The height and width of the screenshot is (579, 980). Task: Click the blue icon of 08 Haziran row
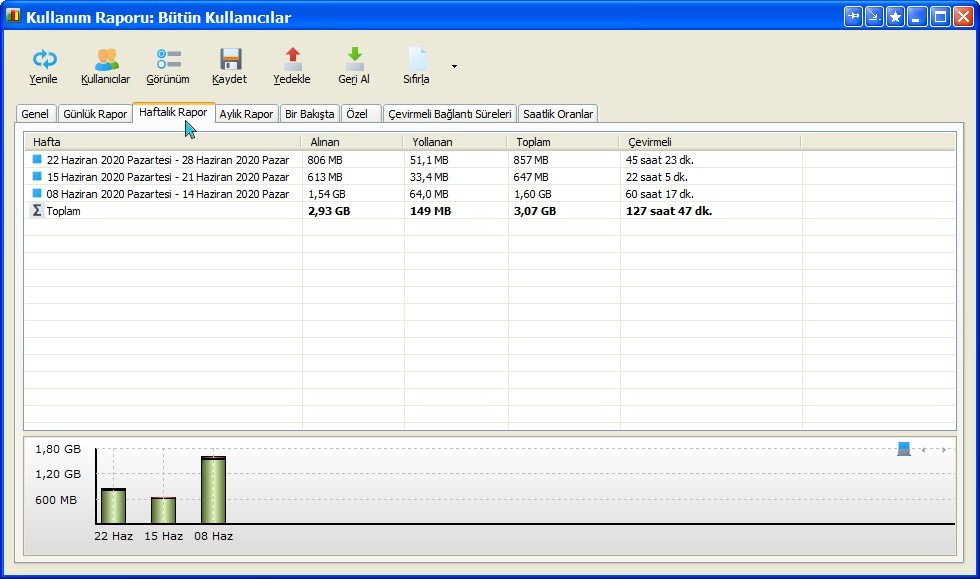[37, 193]
